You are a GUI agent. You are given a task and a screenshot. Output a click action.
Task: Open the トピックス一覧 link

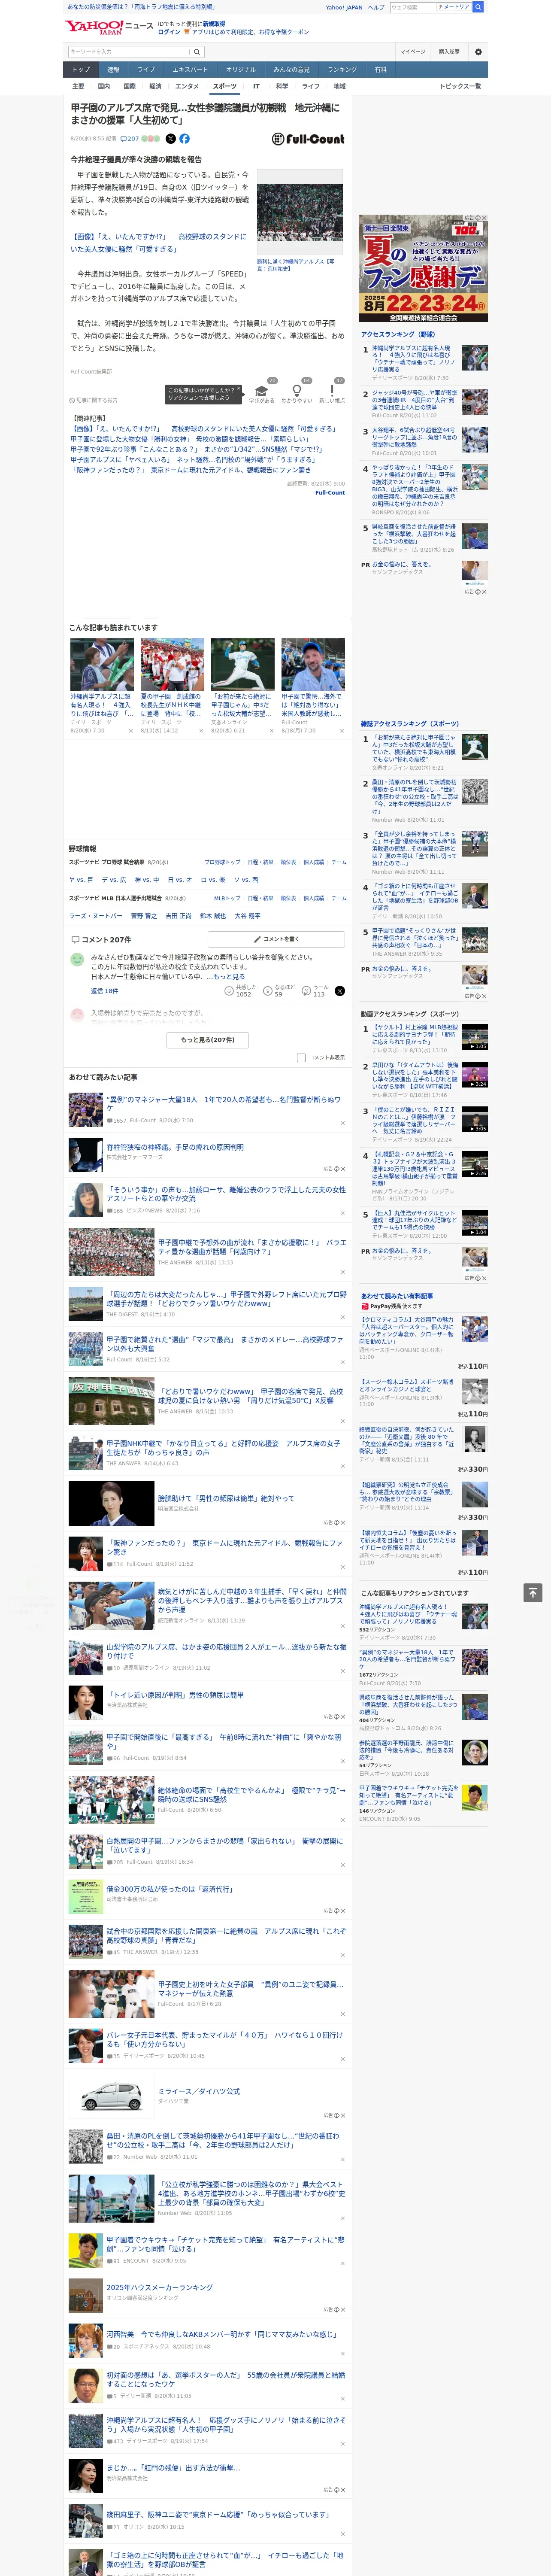(460, 86)
